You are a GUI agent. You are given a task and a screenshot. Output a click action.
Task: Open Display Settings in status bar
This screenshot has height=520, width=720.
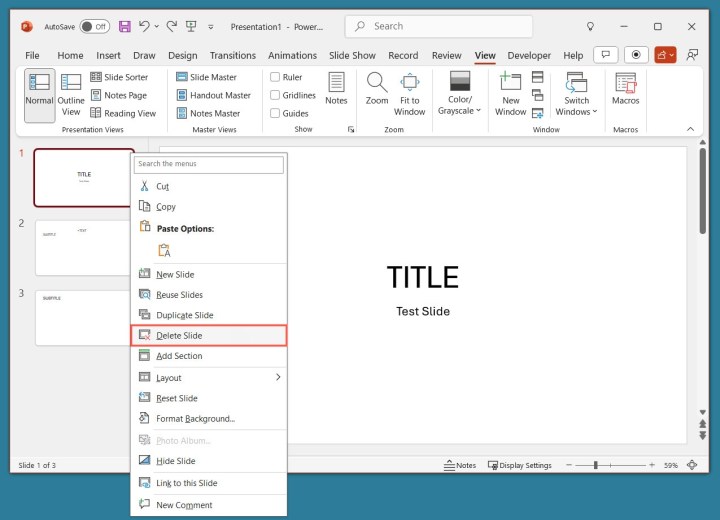pyautogui.click(x=519, y=465)
